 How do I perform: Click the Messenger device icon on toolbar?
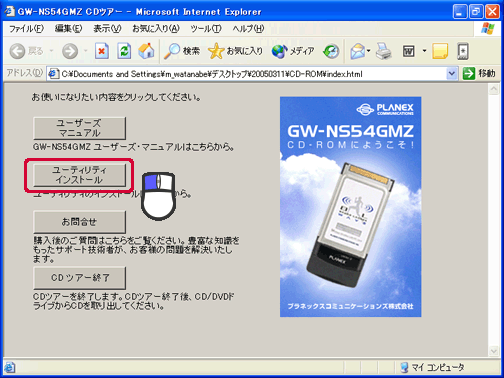tap(463, 51)
